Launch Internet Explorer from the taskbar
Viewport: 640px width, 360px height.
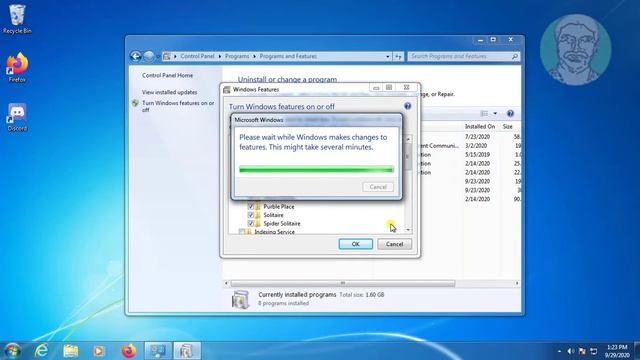[x=41, y=351]
